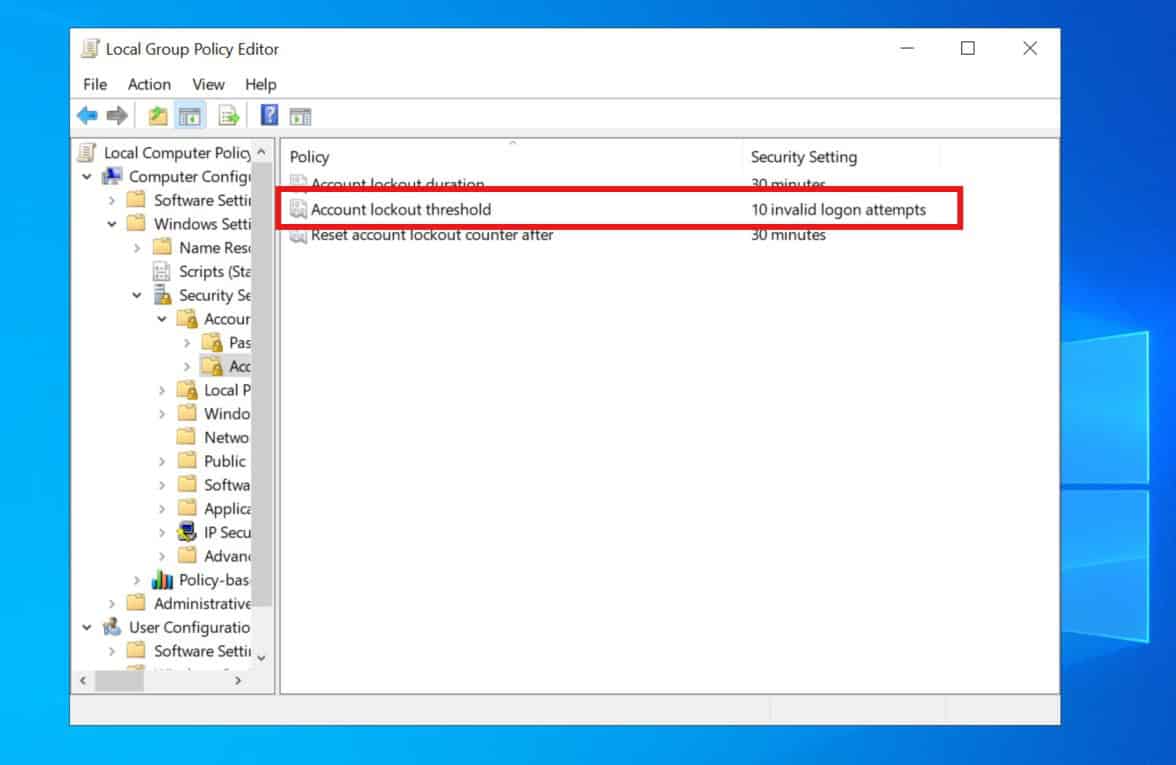The height and width of the screenshot is (765, 1176).
Task: Click the Administrative Templates folder icon
Action: click(x=136, y=603)
